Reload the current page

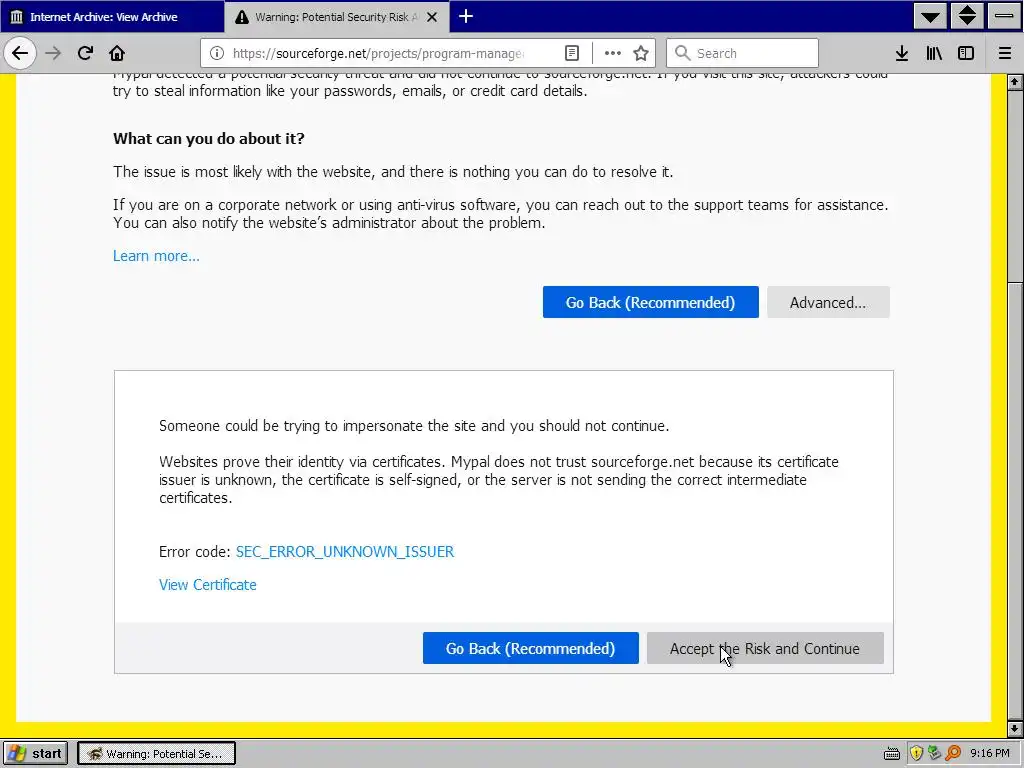[85, 53]
